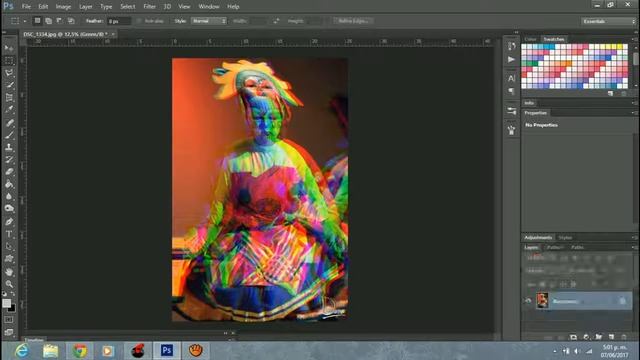Open the Layer menu
Image resolution: width=640 pixels, height=360 pixels.
85,7
